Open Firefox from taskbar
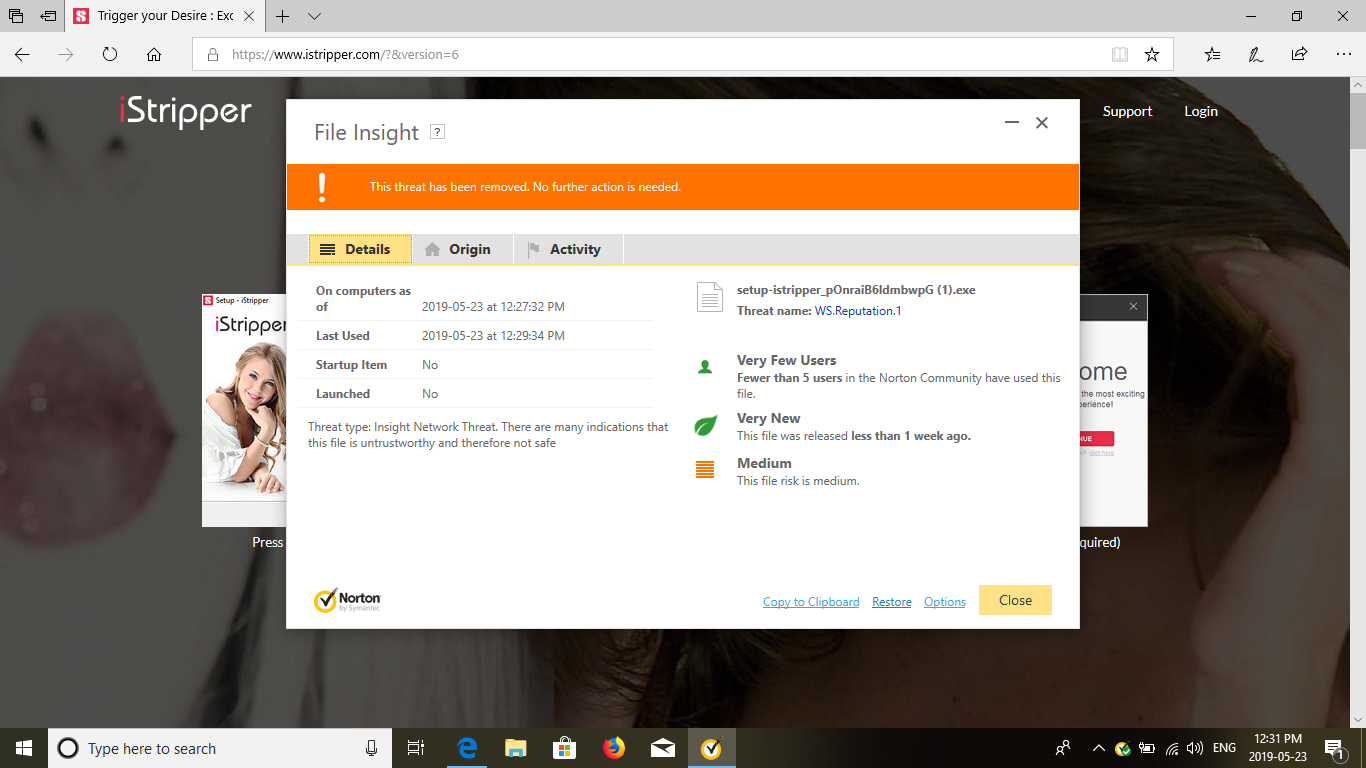 click(x=613, y=748)
